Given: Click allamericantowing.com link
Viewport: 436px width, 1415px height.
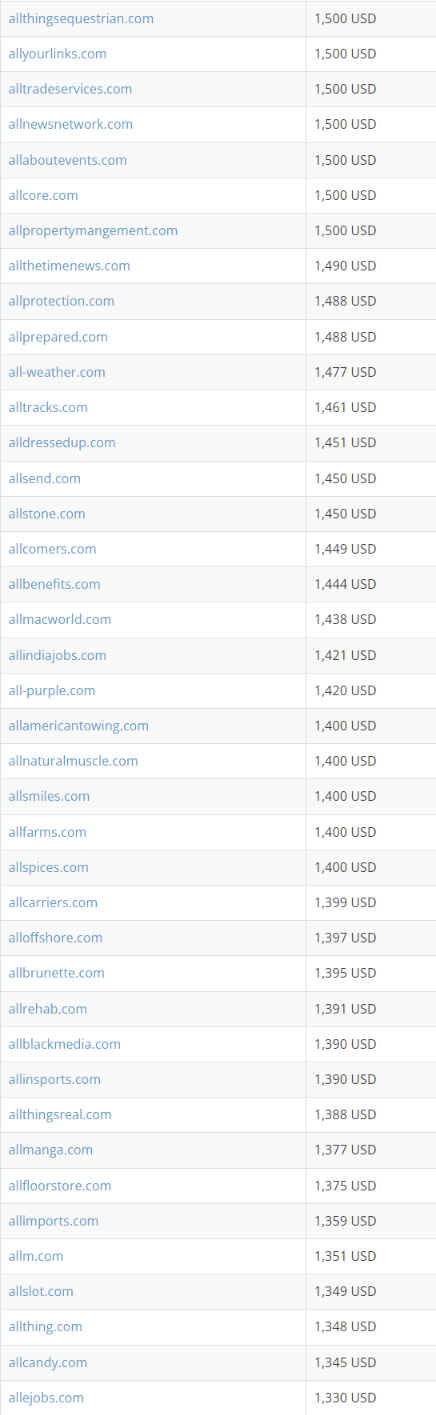Looking at the screenshot, I should 78,725.
